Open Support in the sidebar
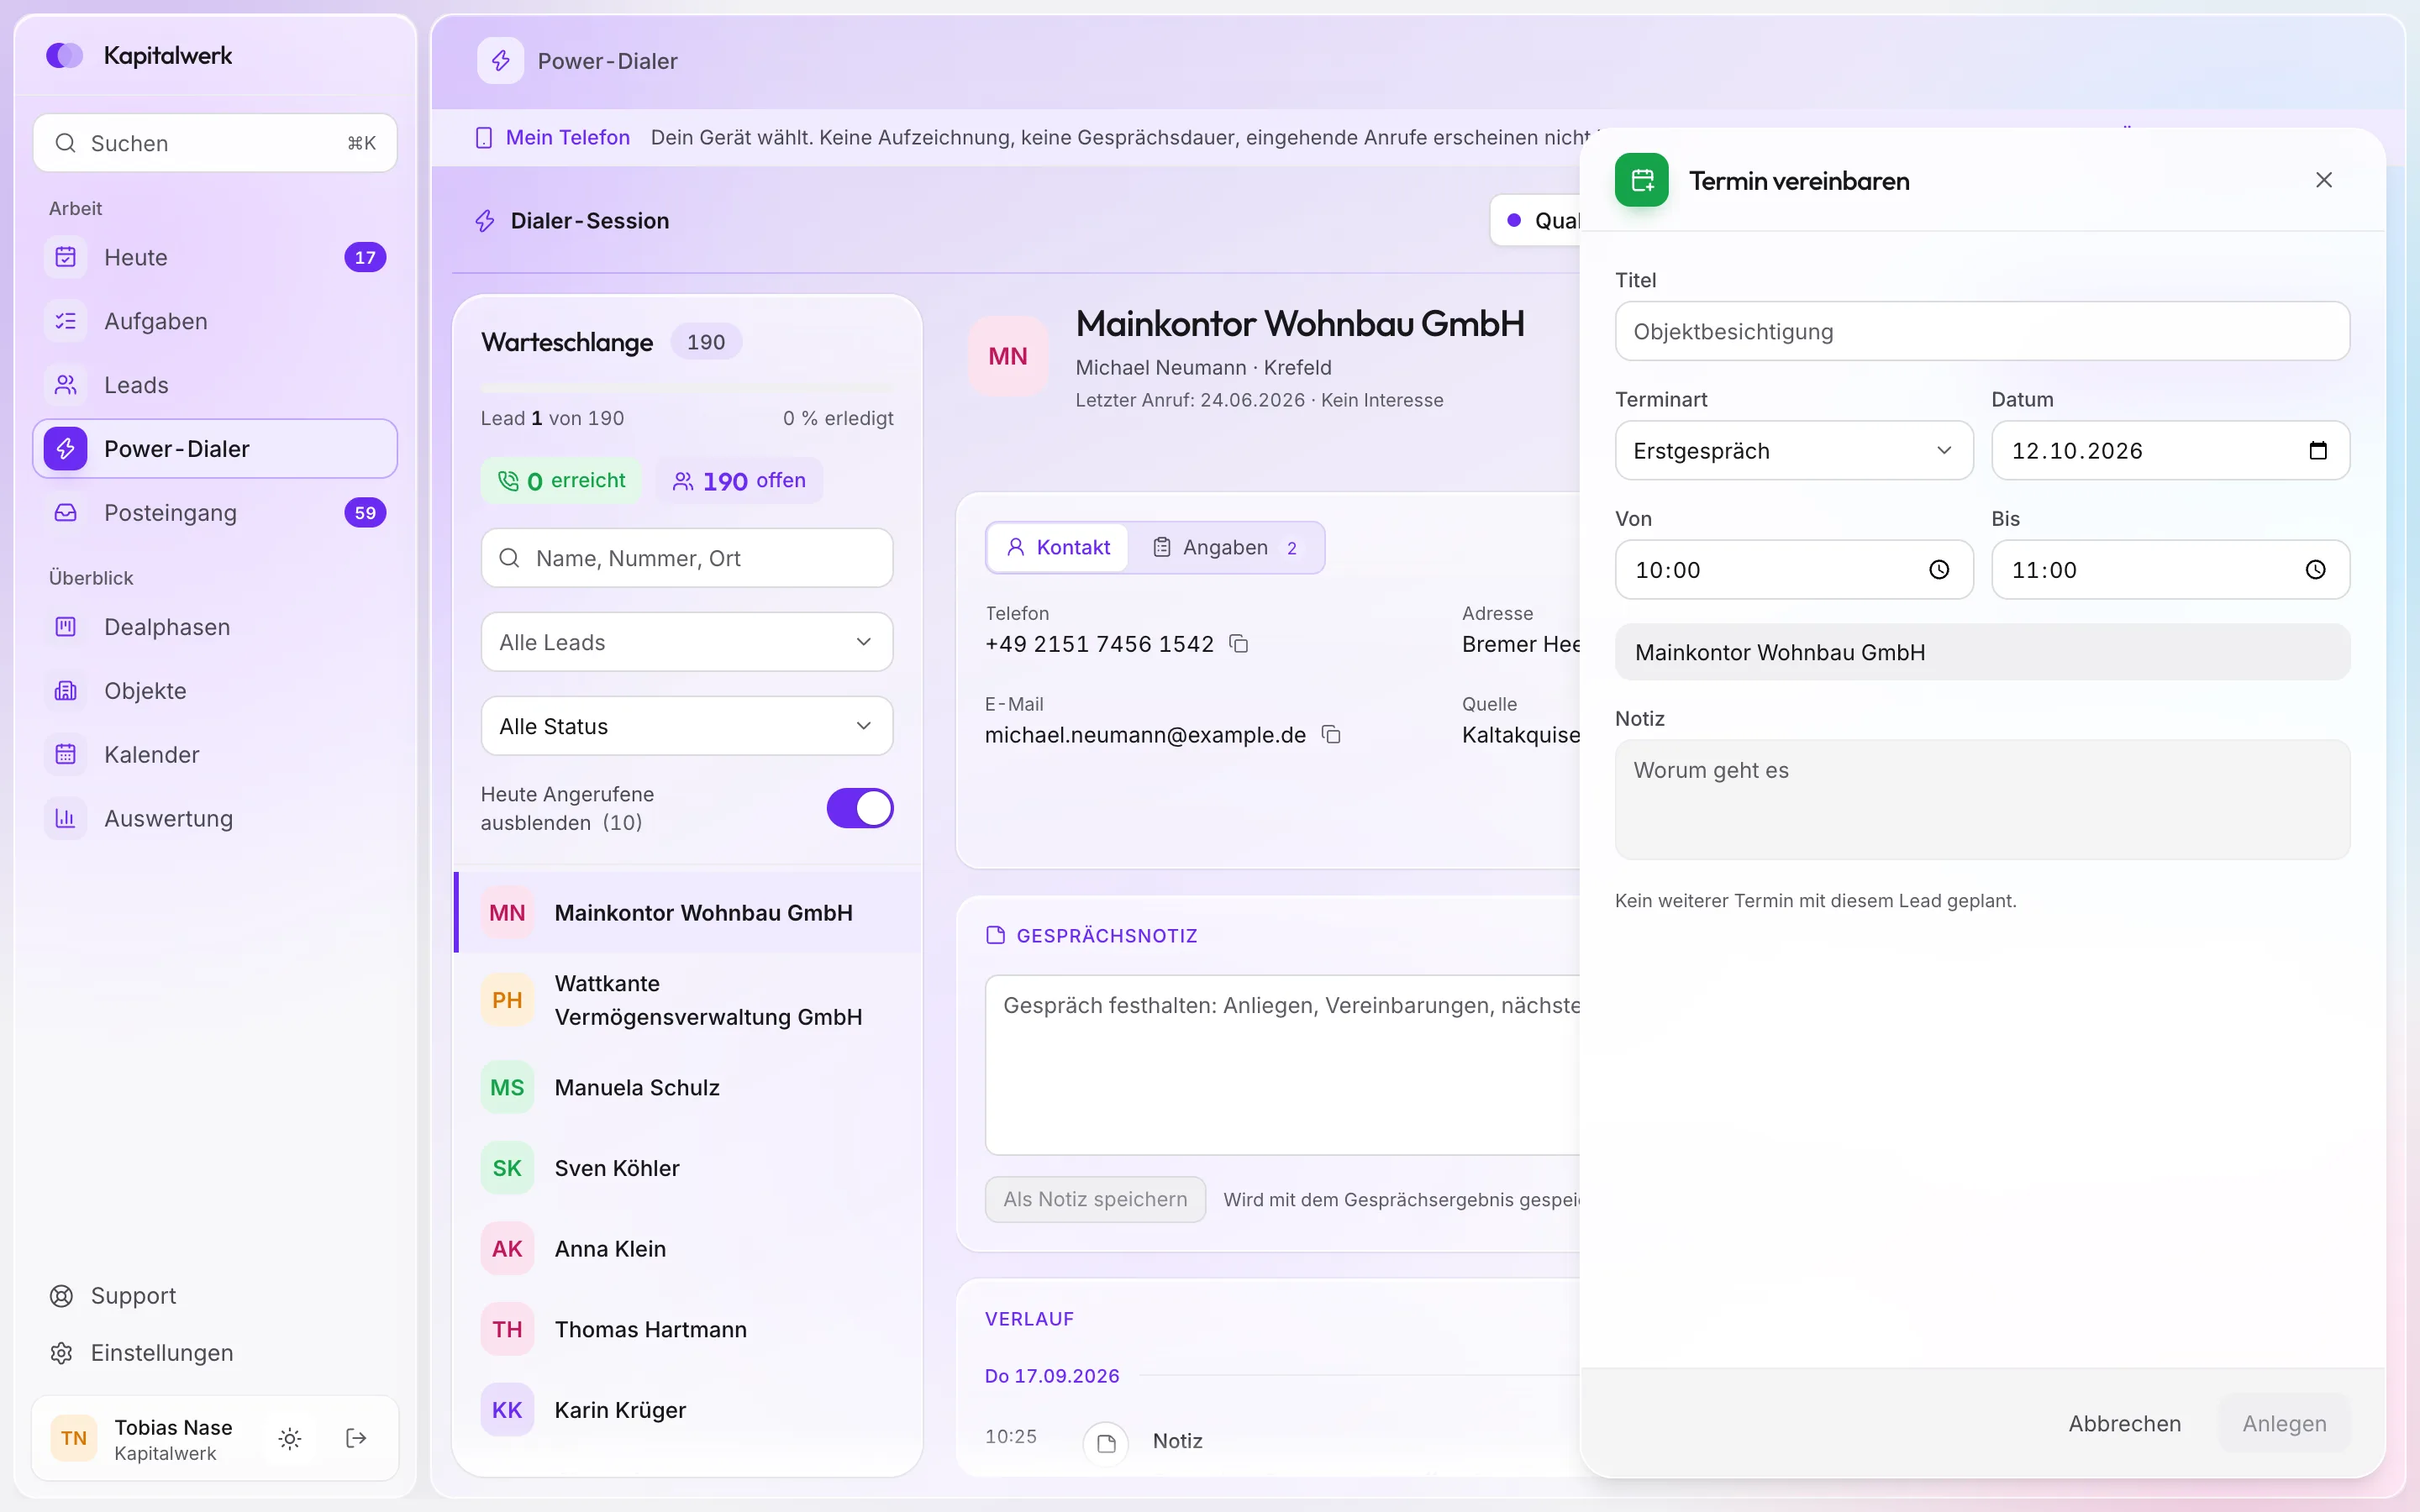Screen dimensions: 2420x1512 [x=215, y=1296]
